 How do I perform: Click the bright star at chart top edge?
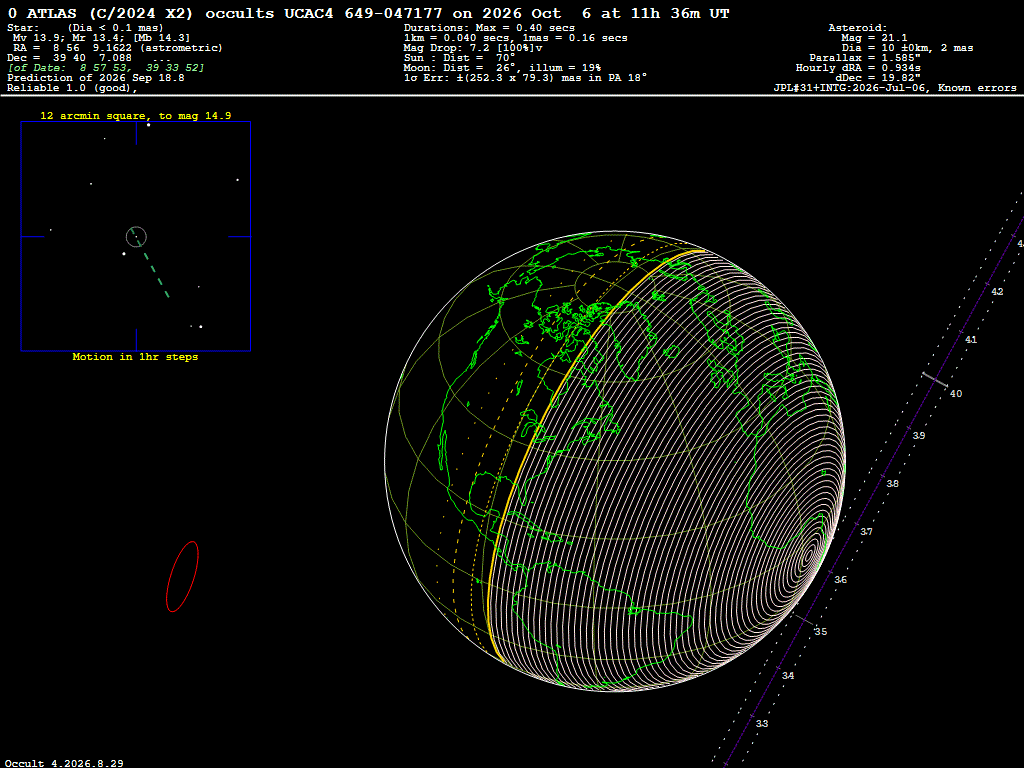(x=148, y=124)
